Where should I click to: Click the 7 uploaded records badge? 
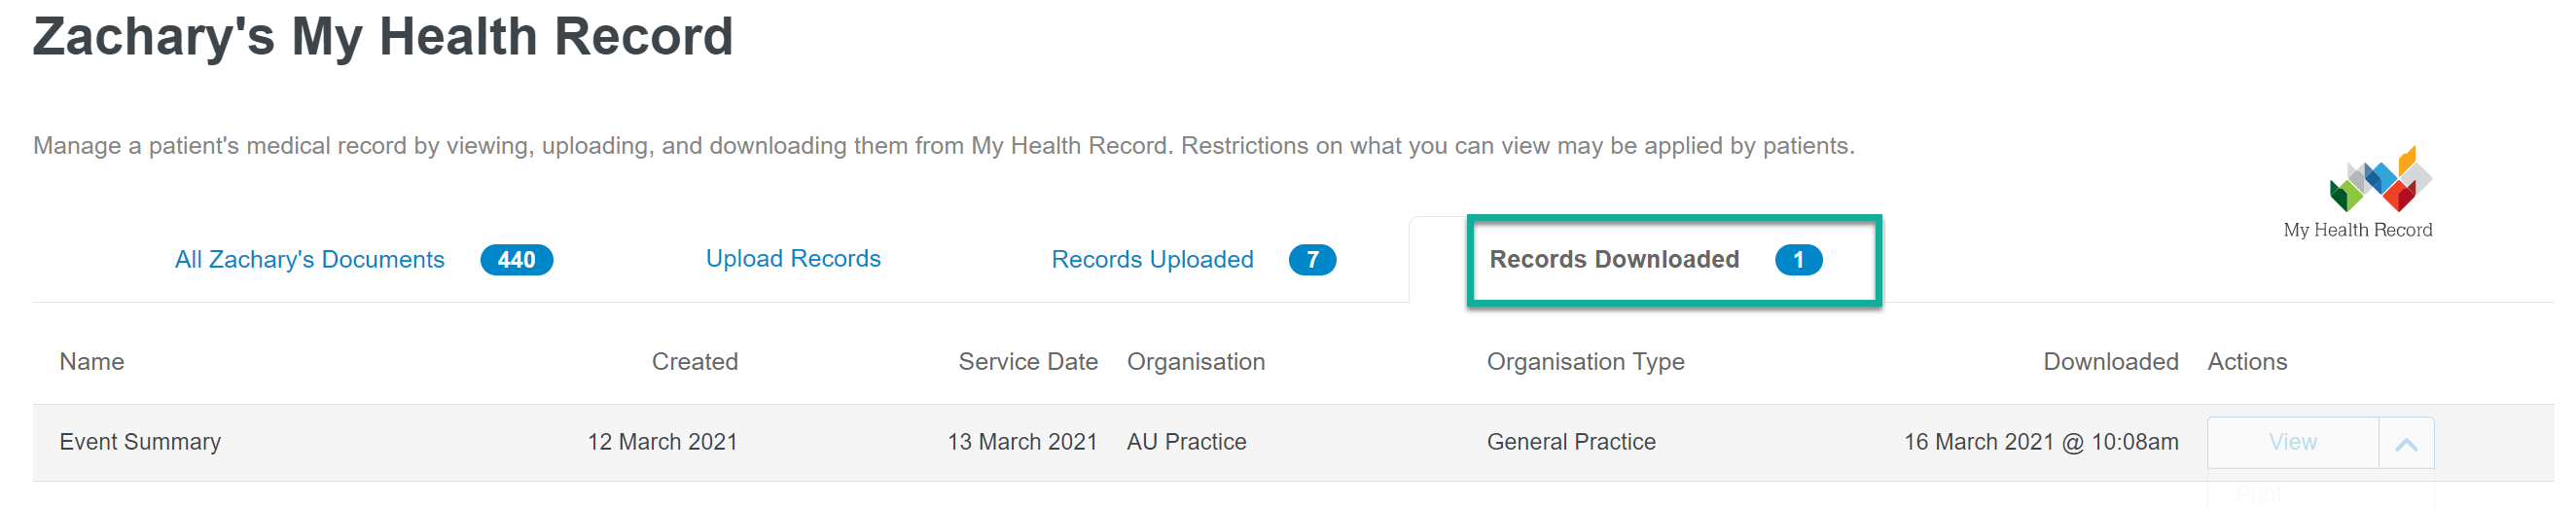pyautogui.click(x=1312, y=260)
